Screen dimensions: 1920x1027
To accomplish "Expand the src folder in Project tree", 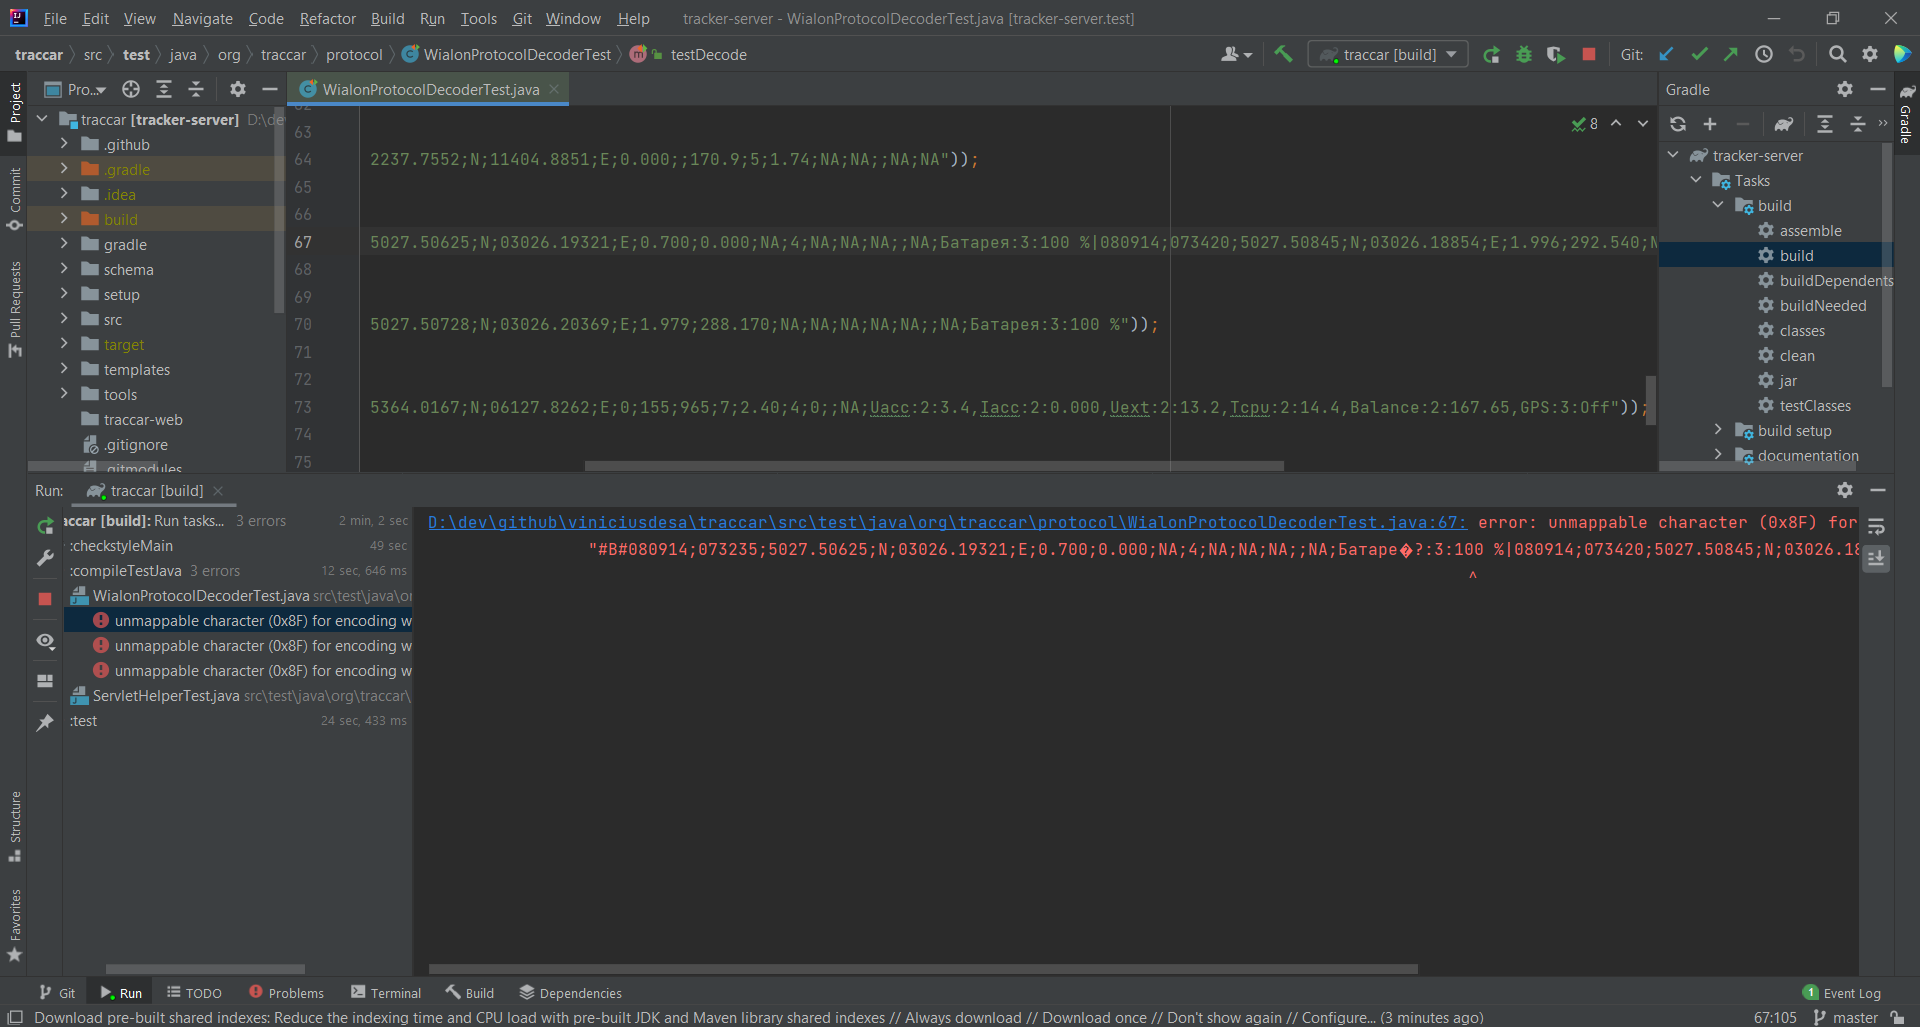I will pos(64,319).
